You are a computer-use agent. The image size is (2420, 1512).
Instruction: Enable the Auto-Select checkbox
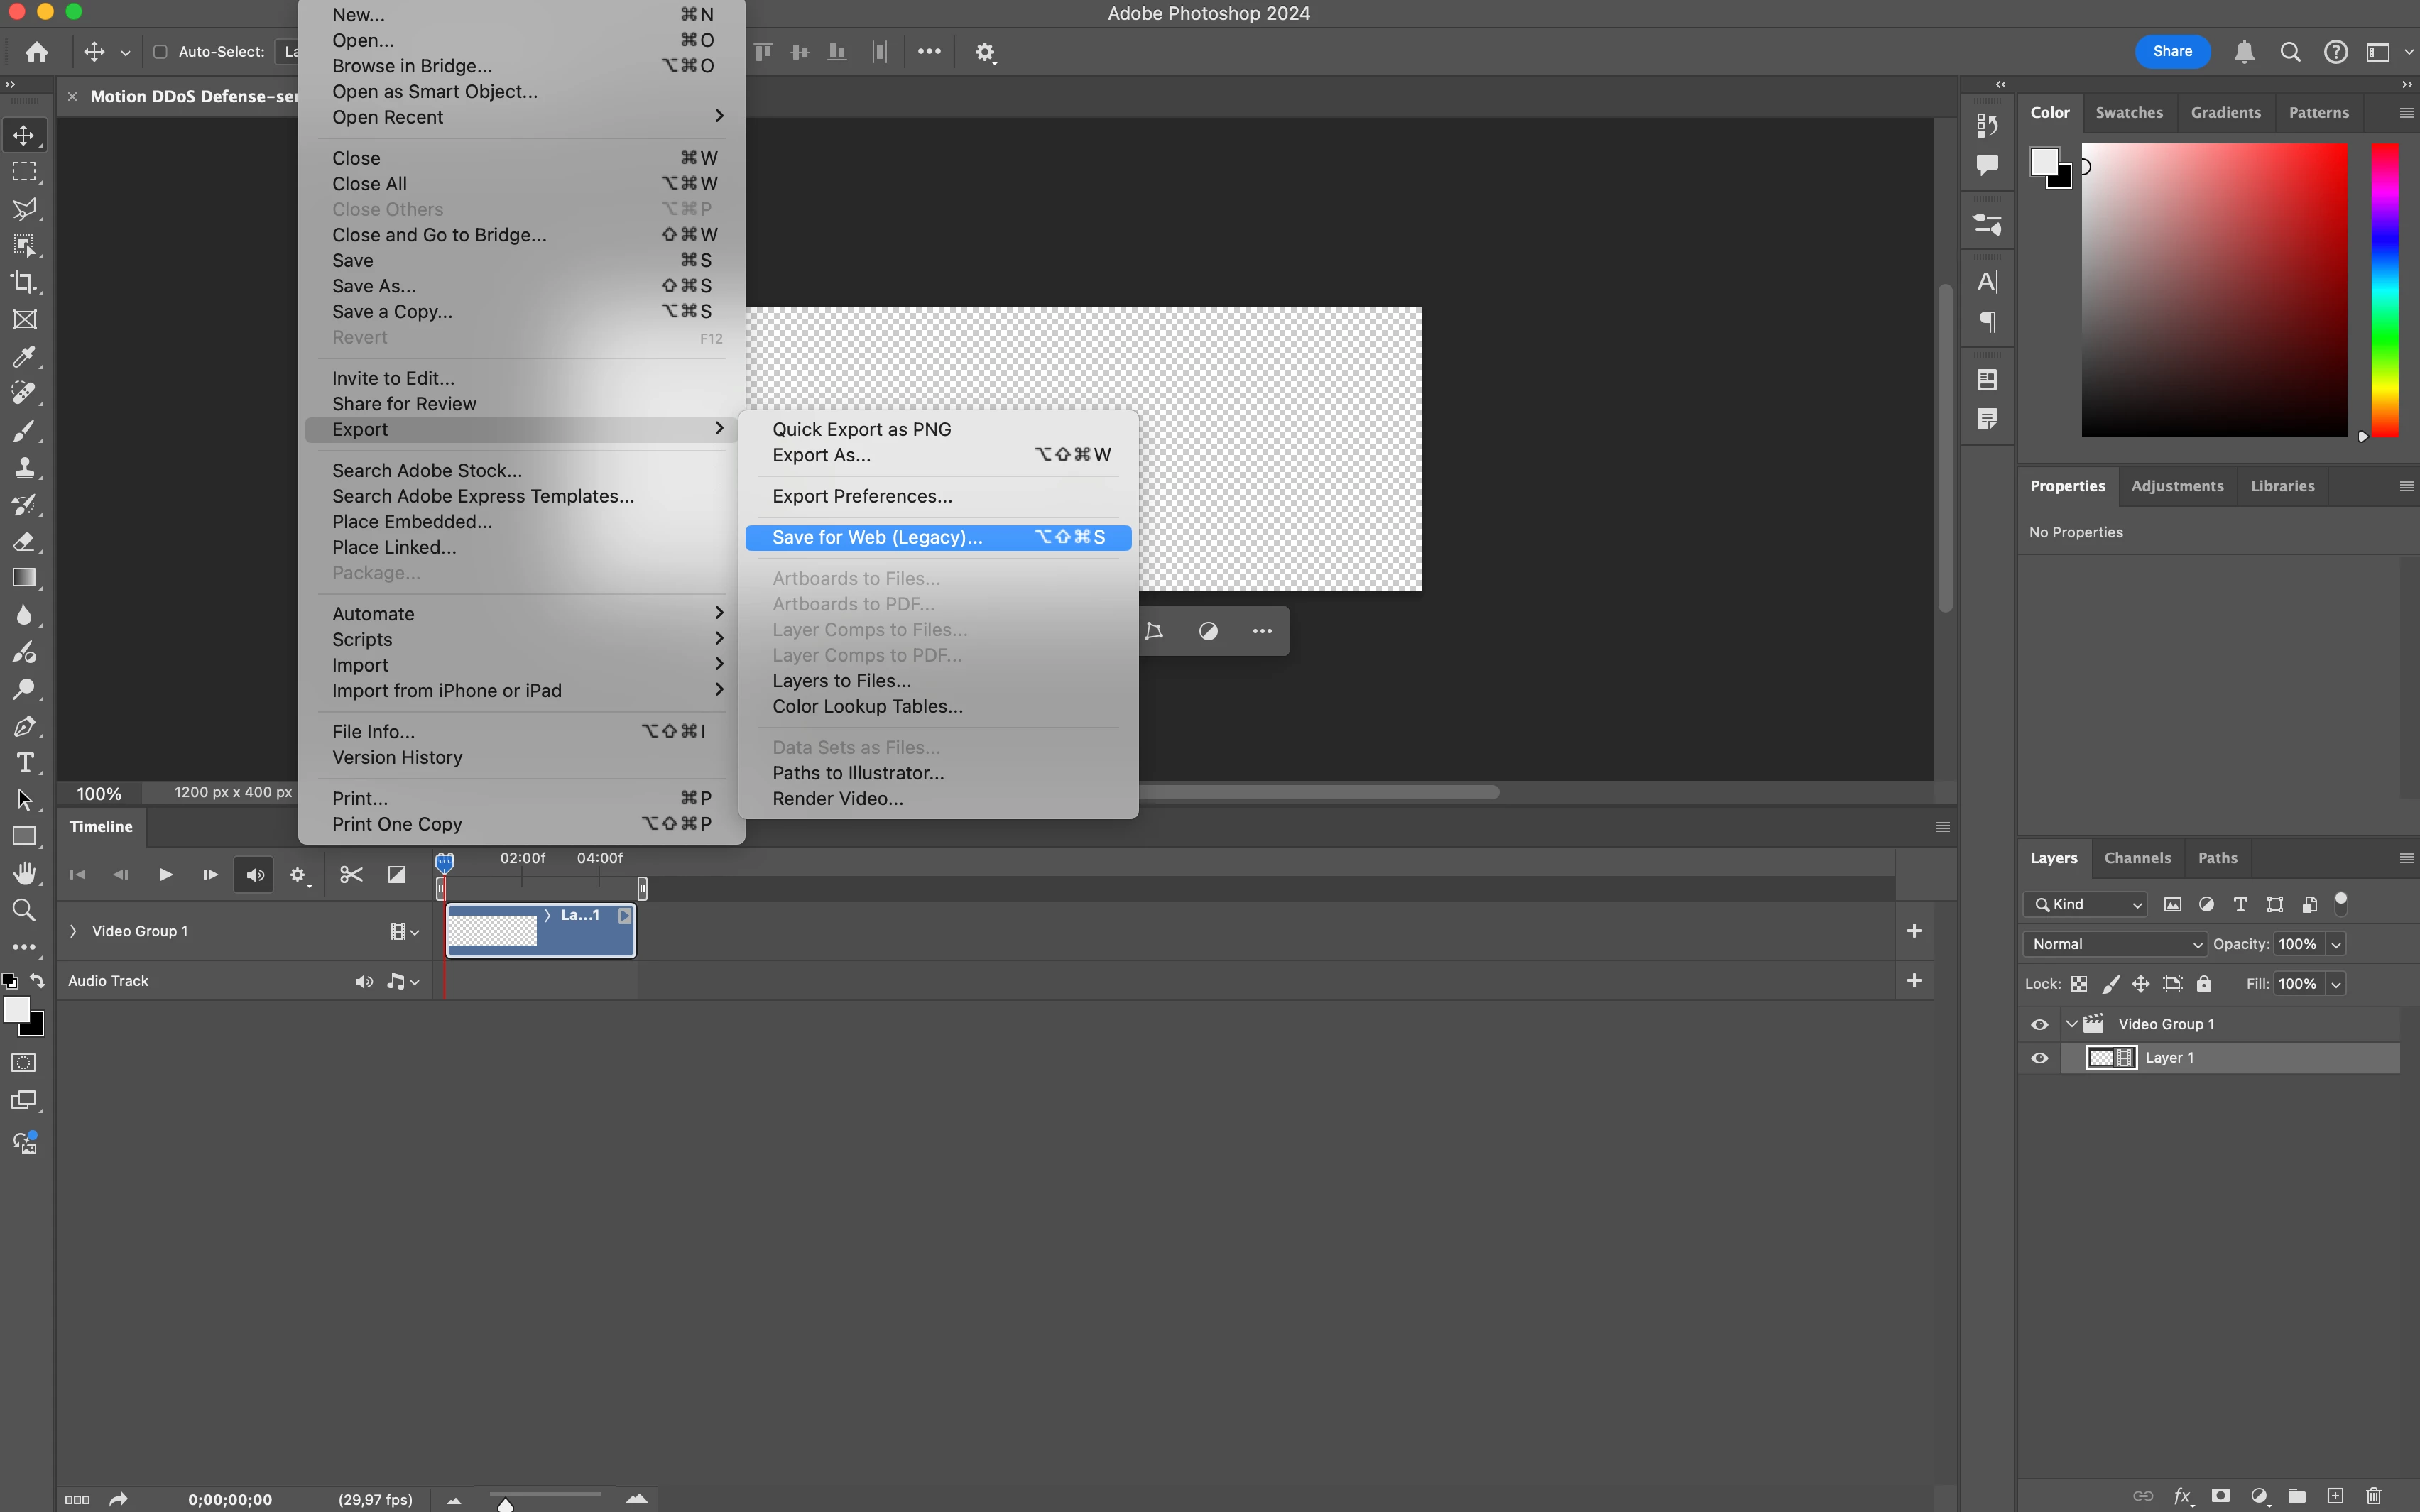tap(160, 52)
